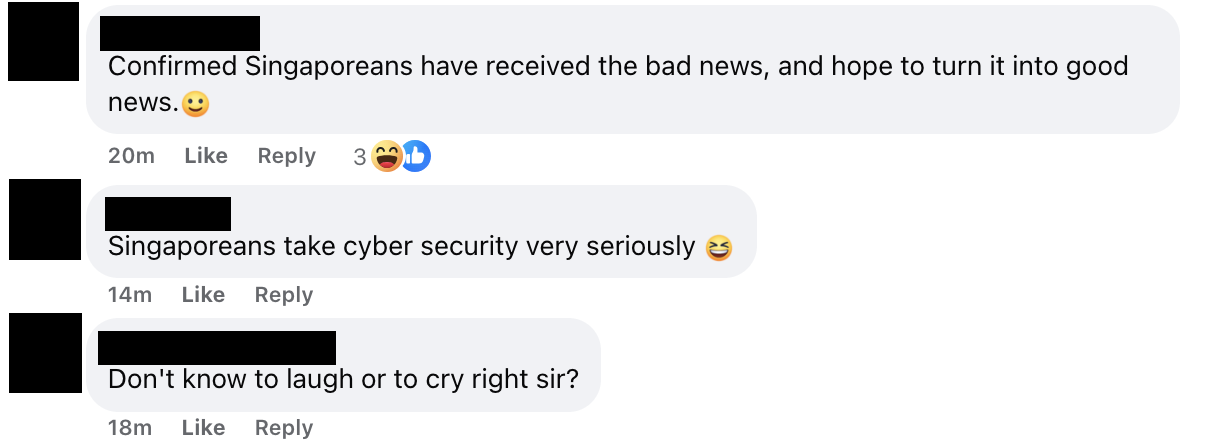Click the smiley emoji after "good news."

[x=196, y=104]
